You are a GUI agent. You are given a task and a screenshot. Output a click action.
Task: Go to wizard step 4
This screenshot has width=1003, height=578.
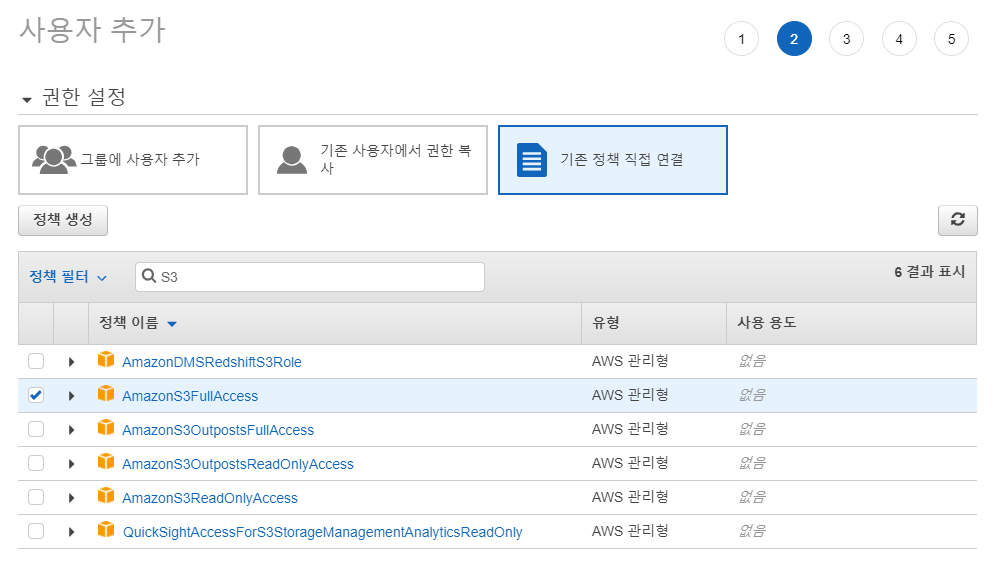click(x=899, y=39)
